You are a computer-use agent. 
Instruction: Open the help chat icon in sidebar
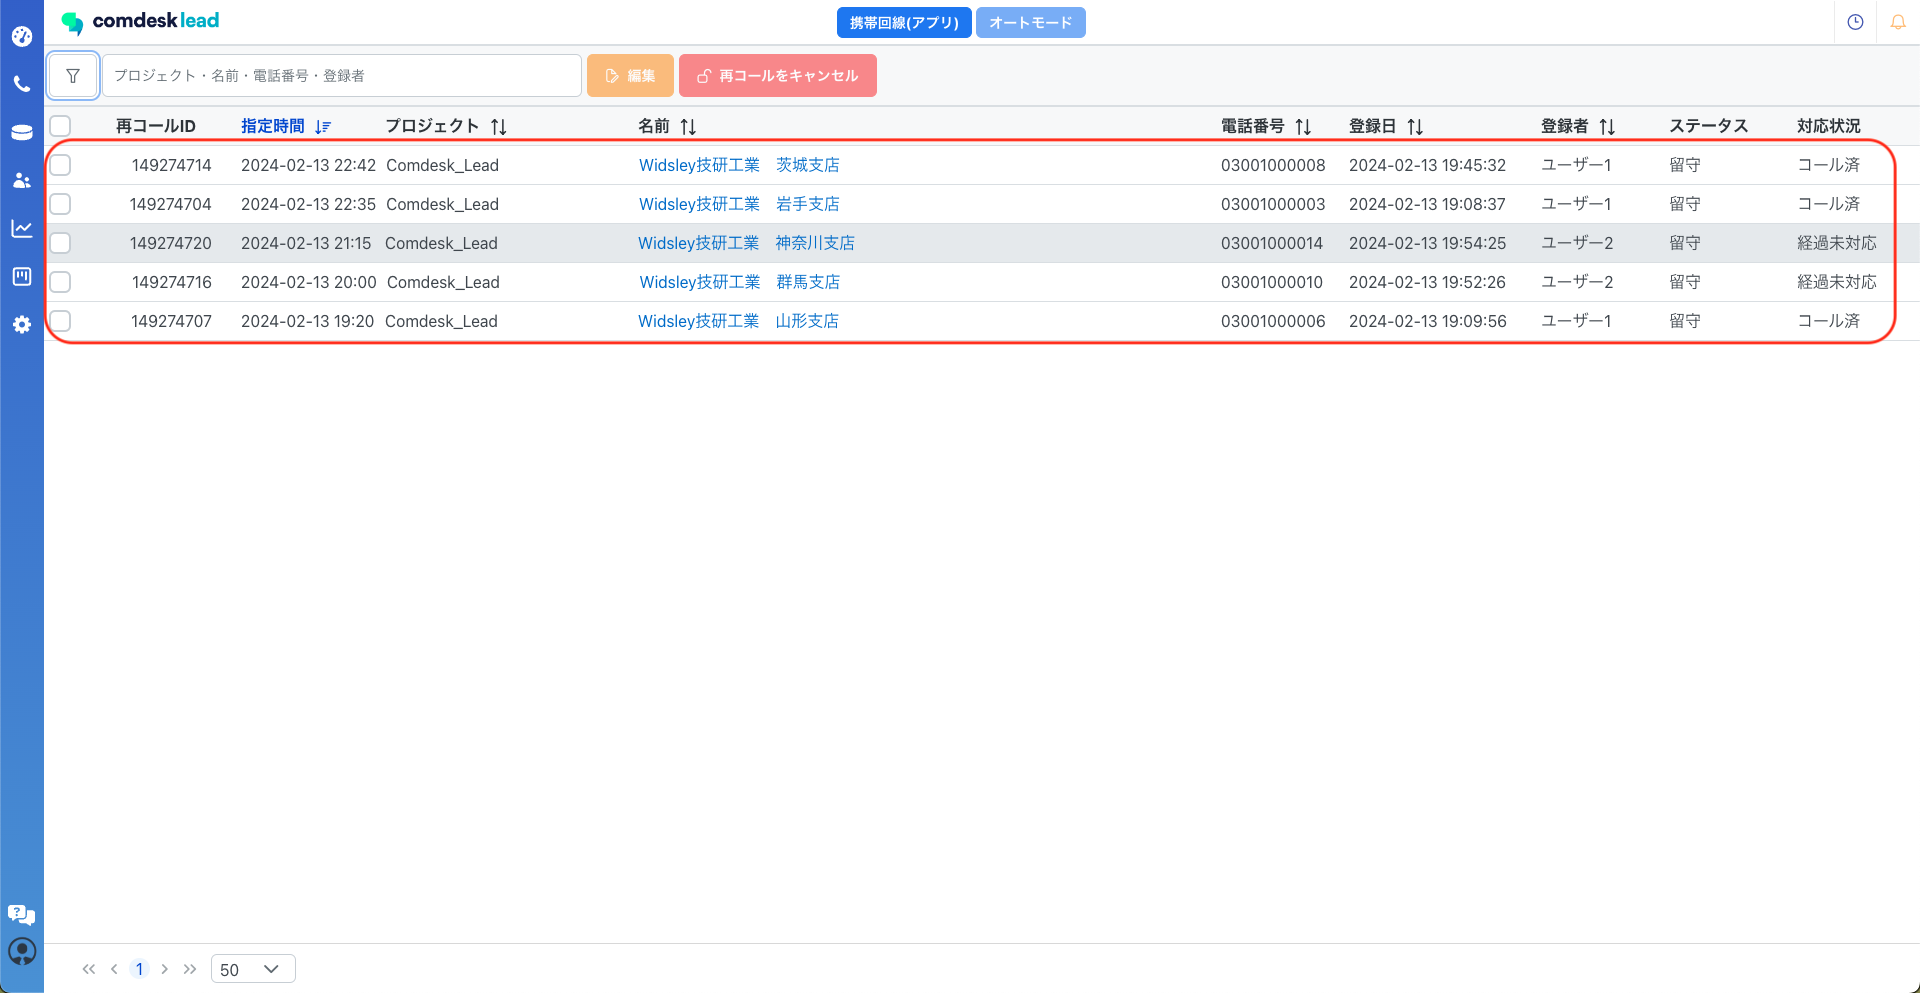pyautogui.click(x=22, y=914)
